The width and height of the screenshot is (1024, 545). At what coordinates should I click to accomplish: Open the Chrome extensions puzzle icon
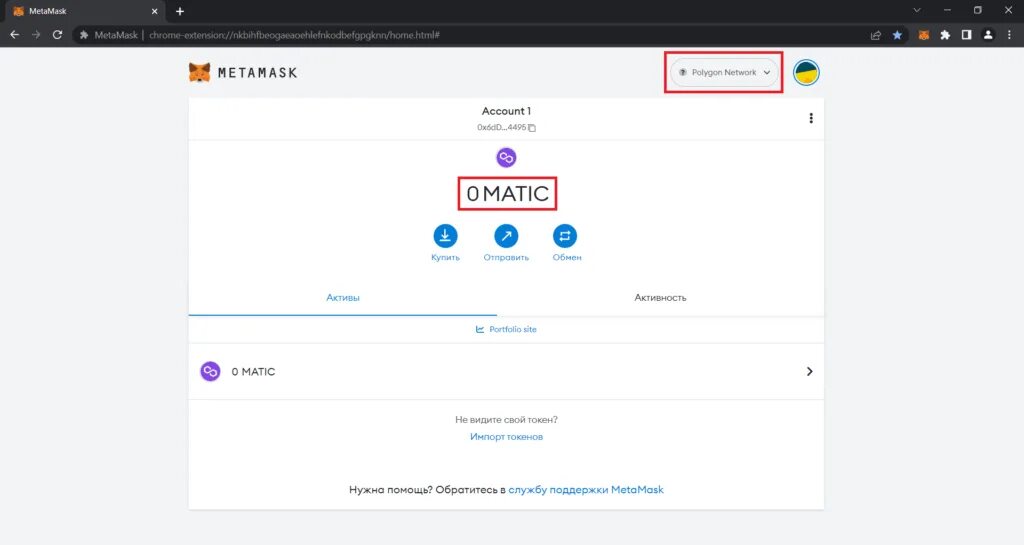(x=945, y=35)
